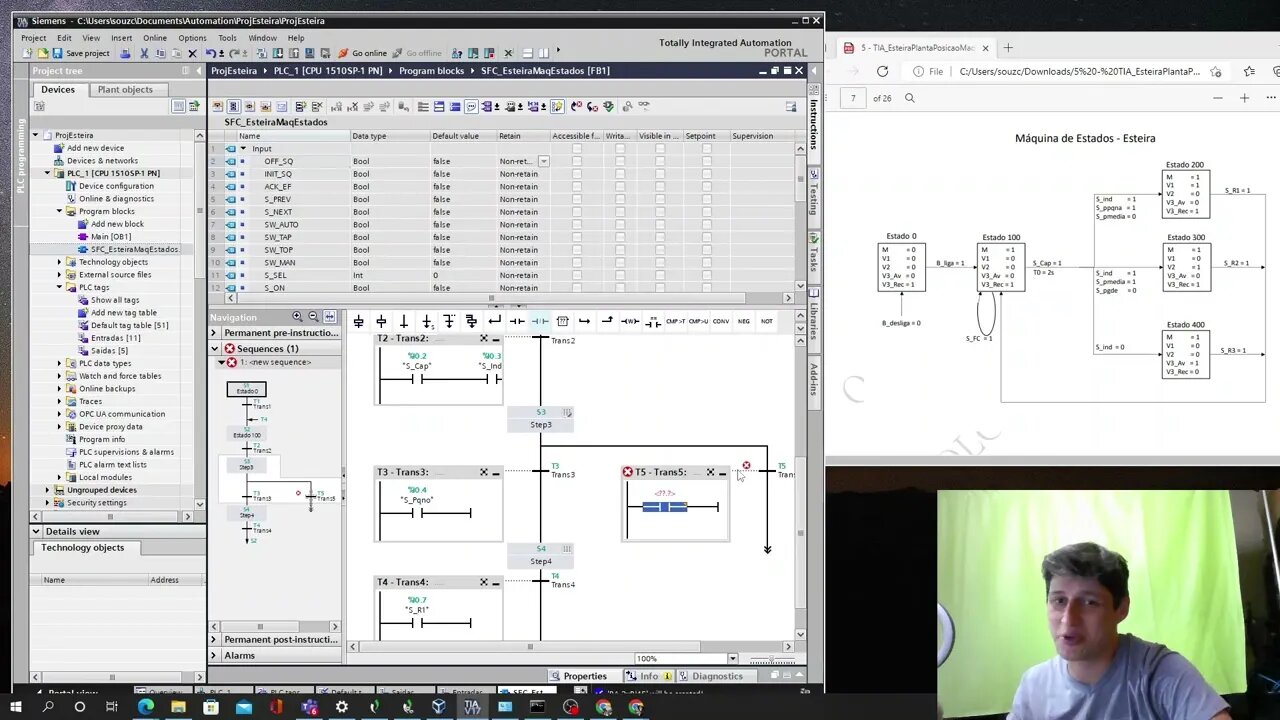Screen dimensions: 1280x720
Task: Reload the PDF browser page
Action: [882, 71]
